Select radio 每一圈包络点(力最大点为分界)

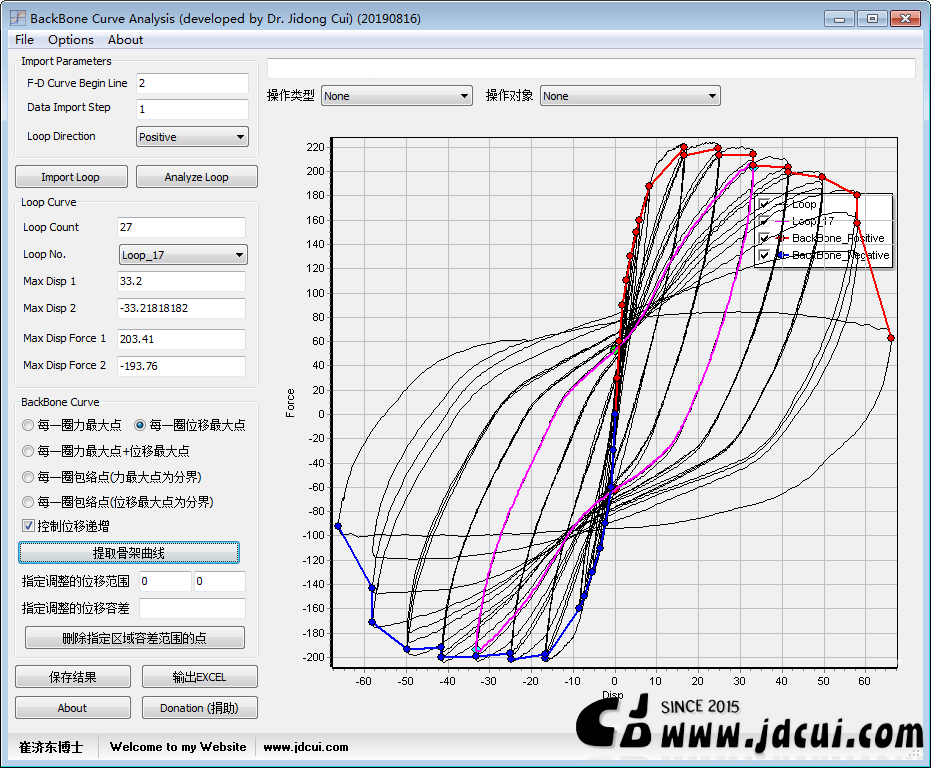coord(27,477)
